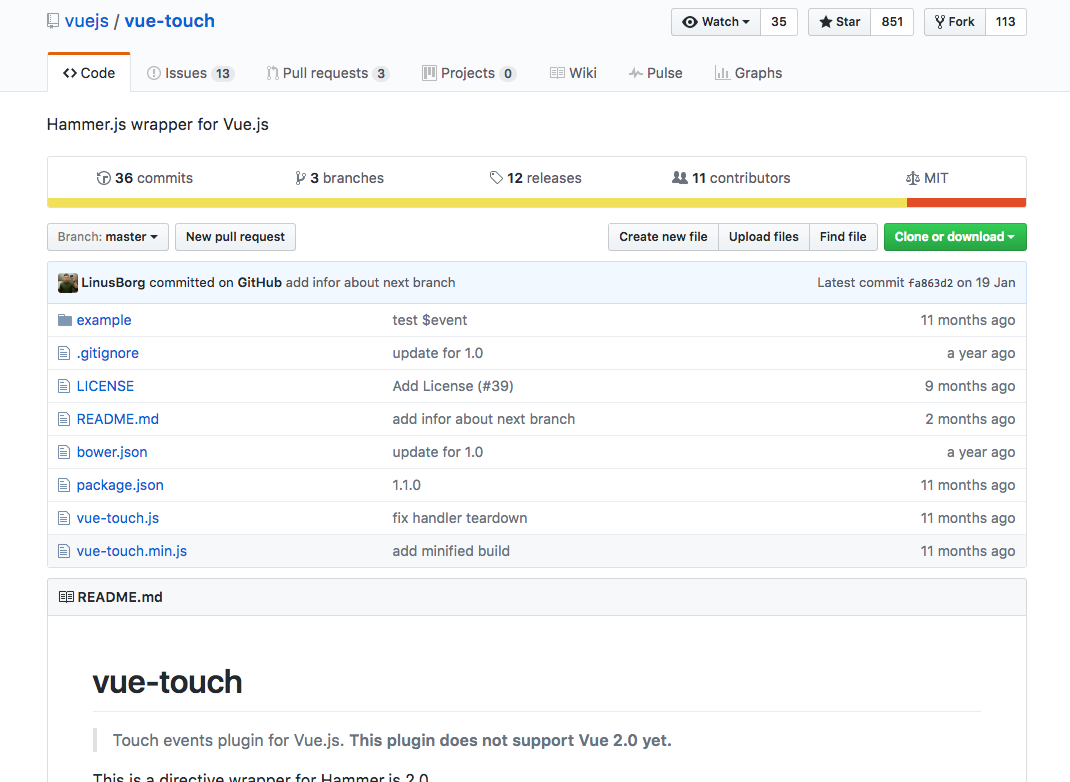Image resolution: width=1070 pixels, height=782 pixels.
Task: Click the branches fork icon
Action: [x=300, y=178]
